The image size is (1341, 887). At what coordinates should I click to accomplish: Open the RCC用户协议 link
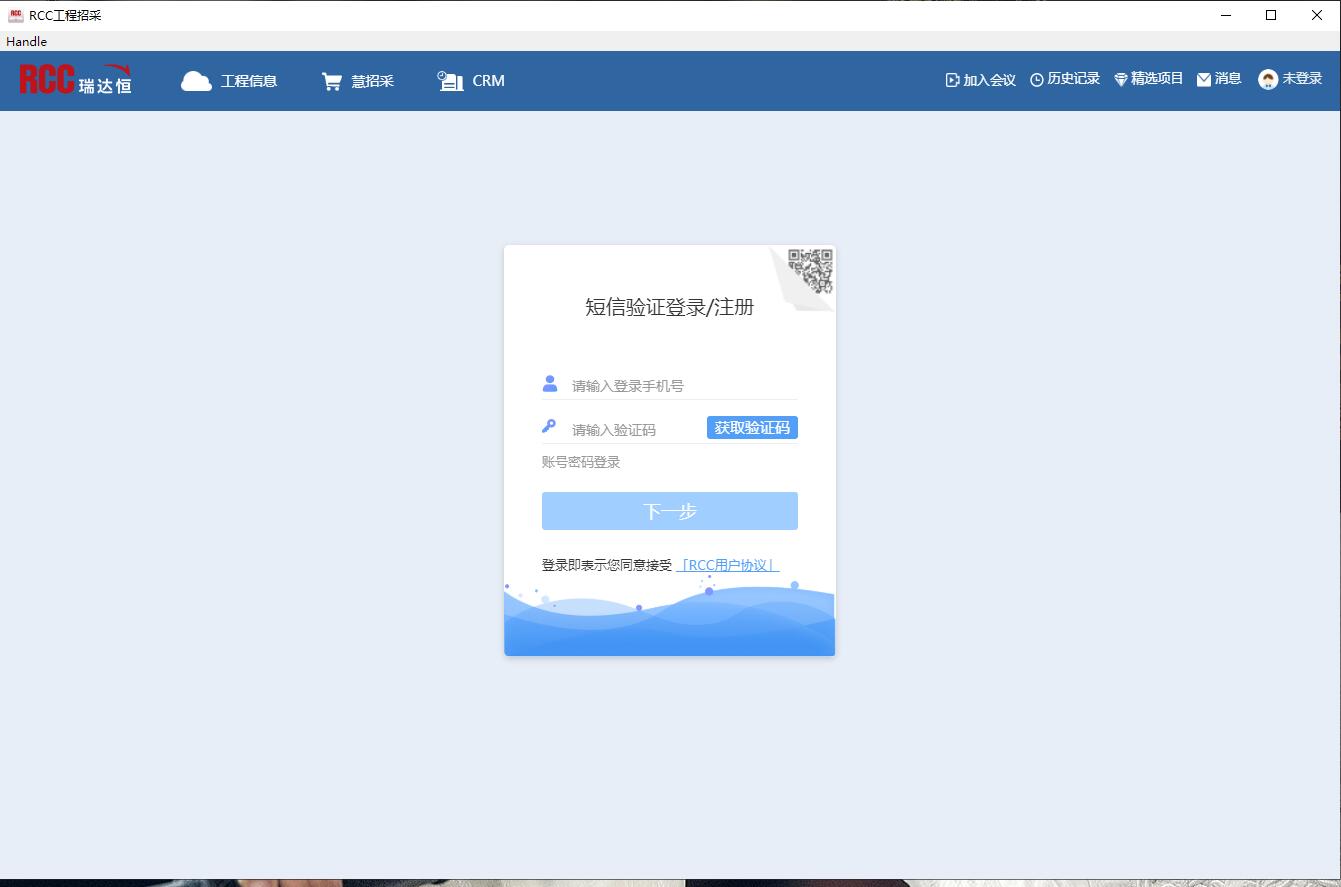click(x=728, y=565)
